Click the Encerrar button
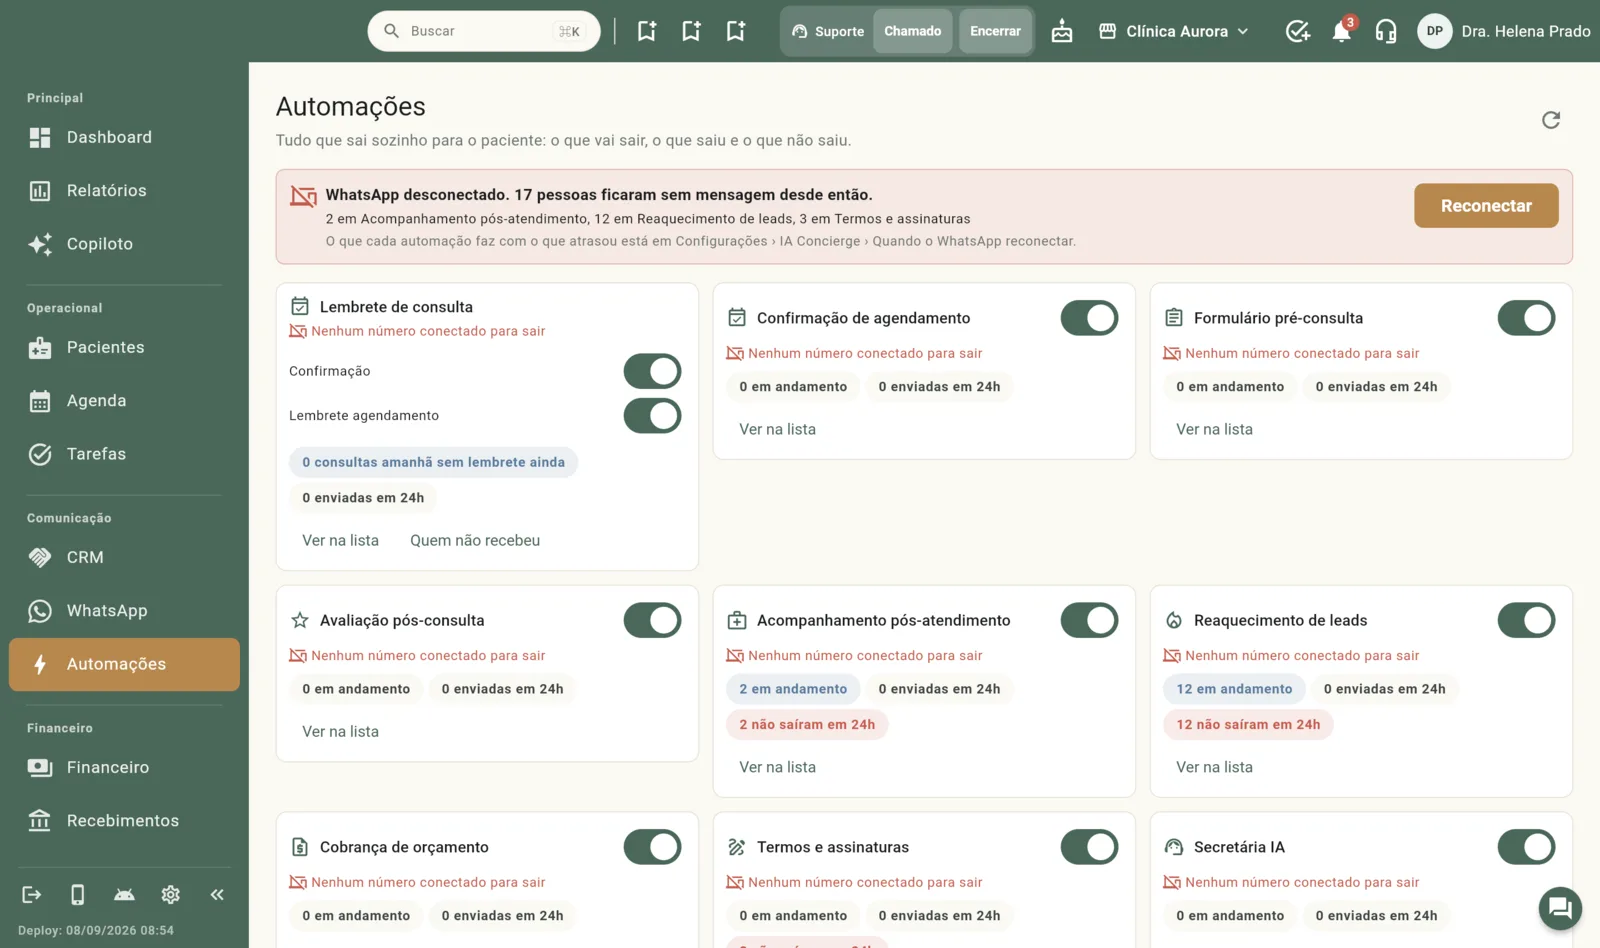The width and height of the screenshot is (1600, 948). (996, 31)
